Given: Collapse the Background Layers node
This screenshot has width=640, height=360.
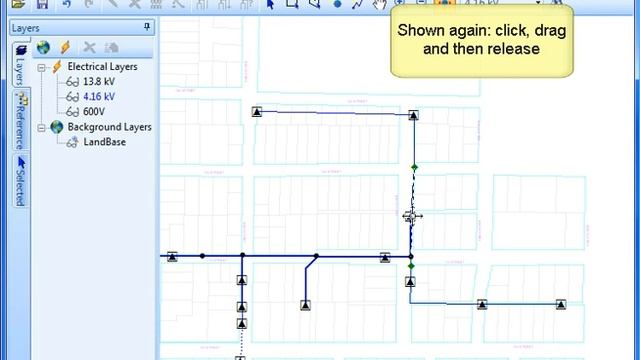Looking at the screenshot, I should click(41, 128).
